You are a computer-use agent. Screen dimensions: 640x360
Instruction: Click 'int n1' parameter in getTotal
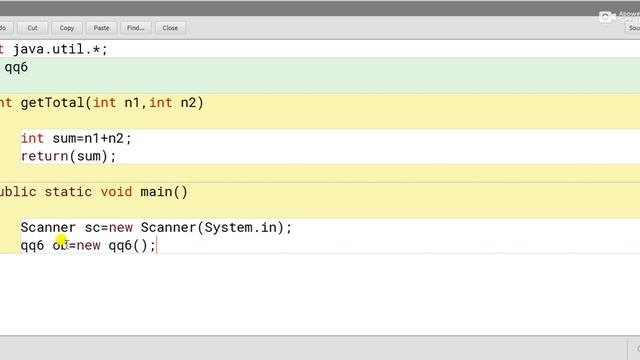click(x=116, y=103)
